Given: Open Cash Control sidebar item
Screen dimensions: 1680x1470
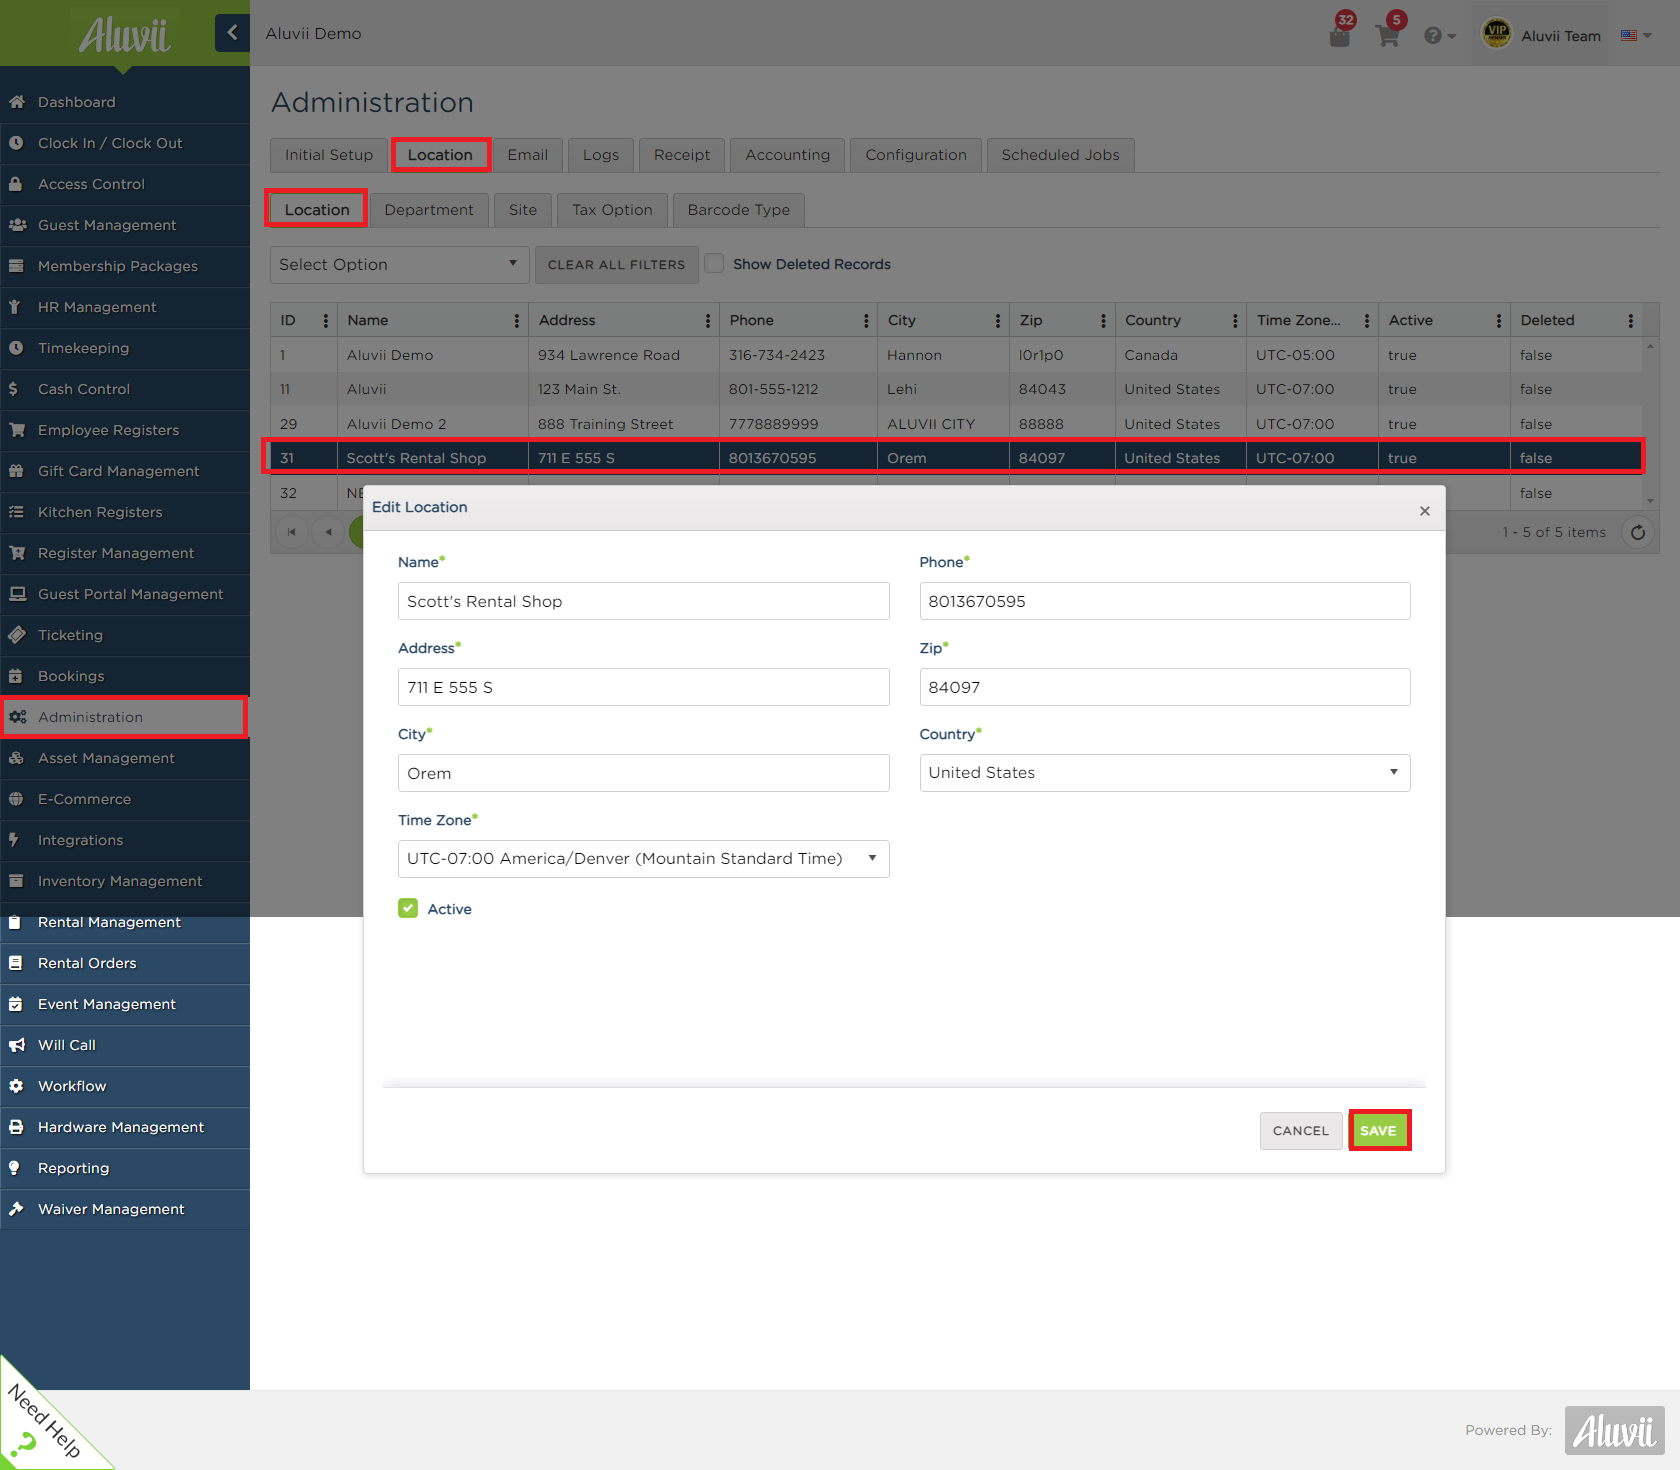Looking at the screenshot, I should point(125,389).
